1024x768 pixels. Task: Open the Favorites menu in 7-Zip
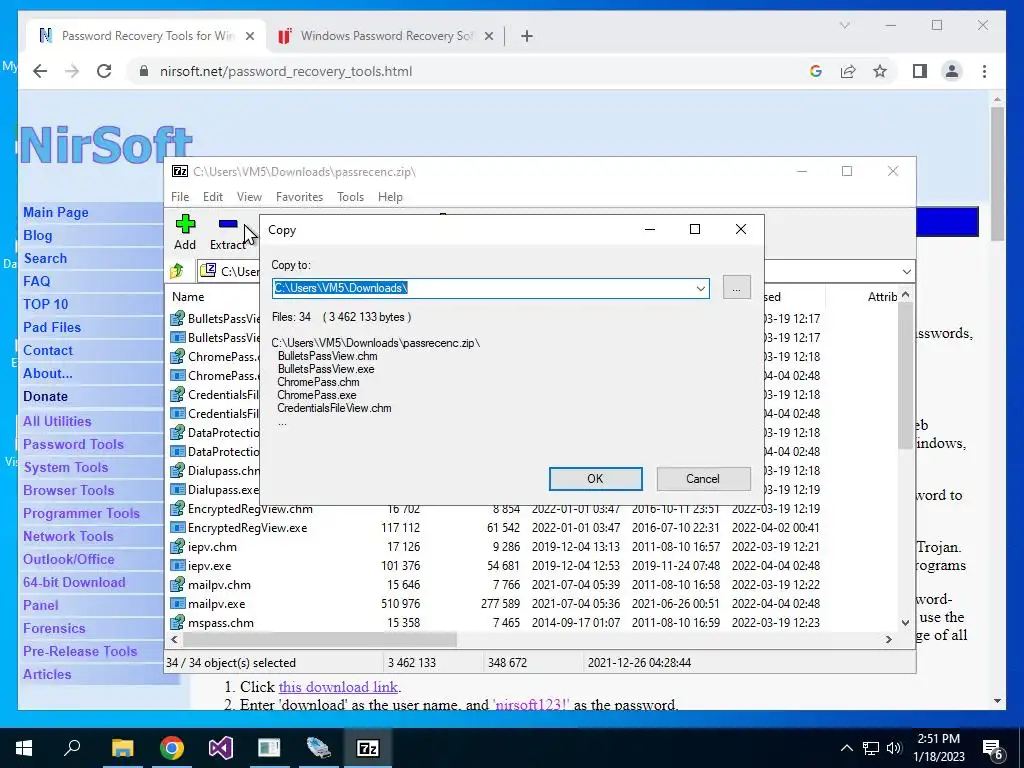(x=299, y=197)
